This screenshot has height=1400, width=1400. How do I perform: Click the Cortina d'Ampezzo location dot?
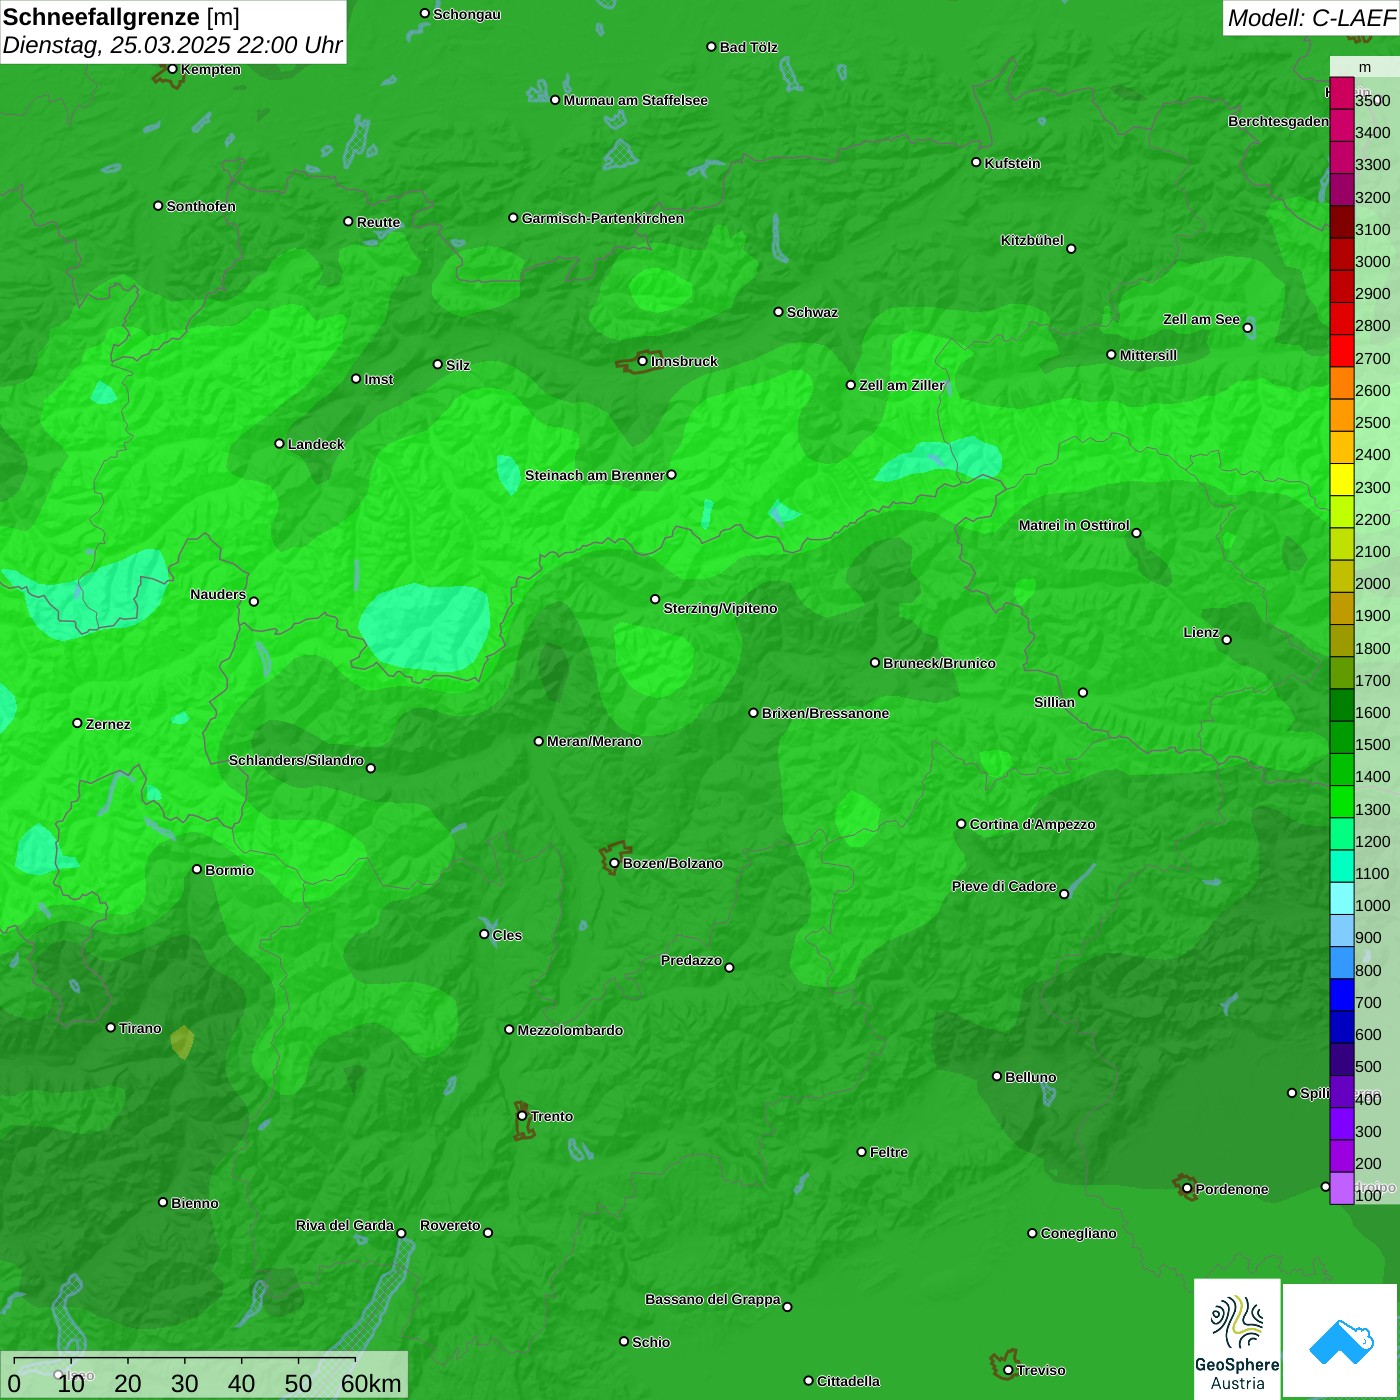[961, 824]
